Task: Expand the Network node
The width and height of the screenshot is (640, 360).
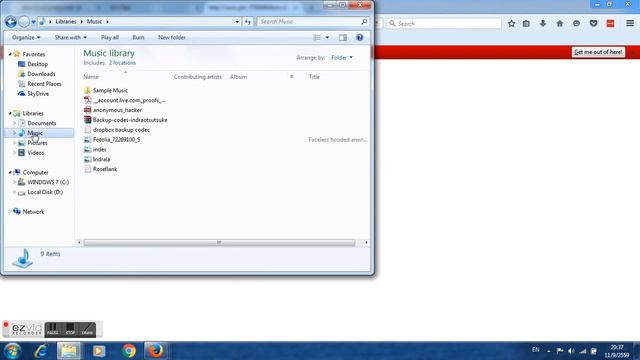Action: pos(10,211)
